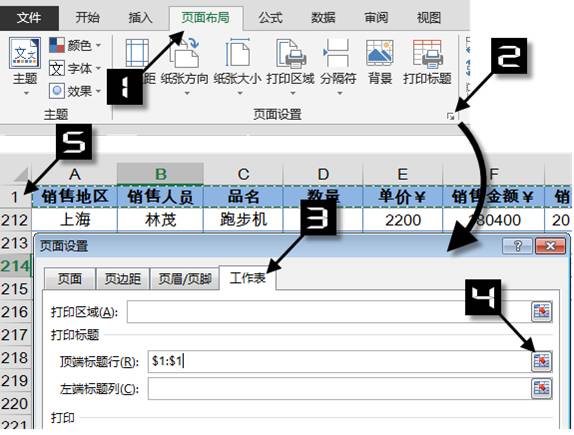Switch to the 页边距 dialog tab
This screenshot has height=435, width=574.
click(x=123, y=279)
